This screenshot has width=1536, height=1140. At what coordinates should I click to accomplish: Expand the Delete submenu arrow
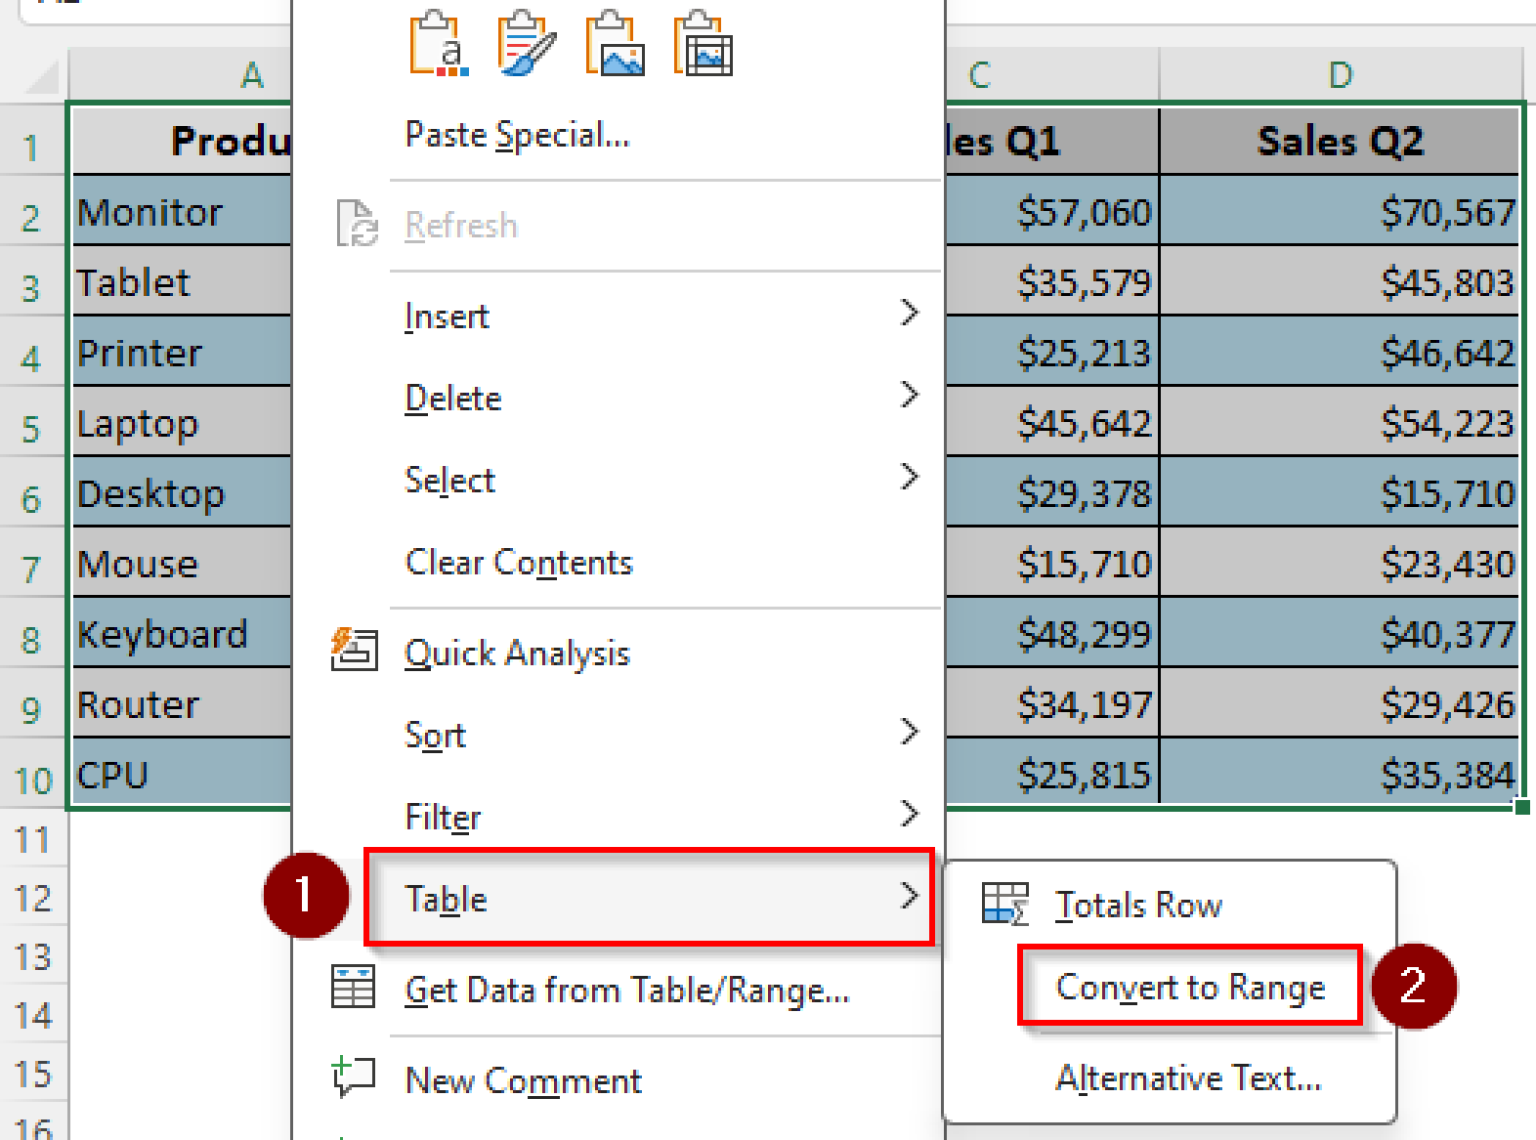(x=910, y=395)
